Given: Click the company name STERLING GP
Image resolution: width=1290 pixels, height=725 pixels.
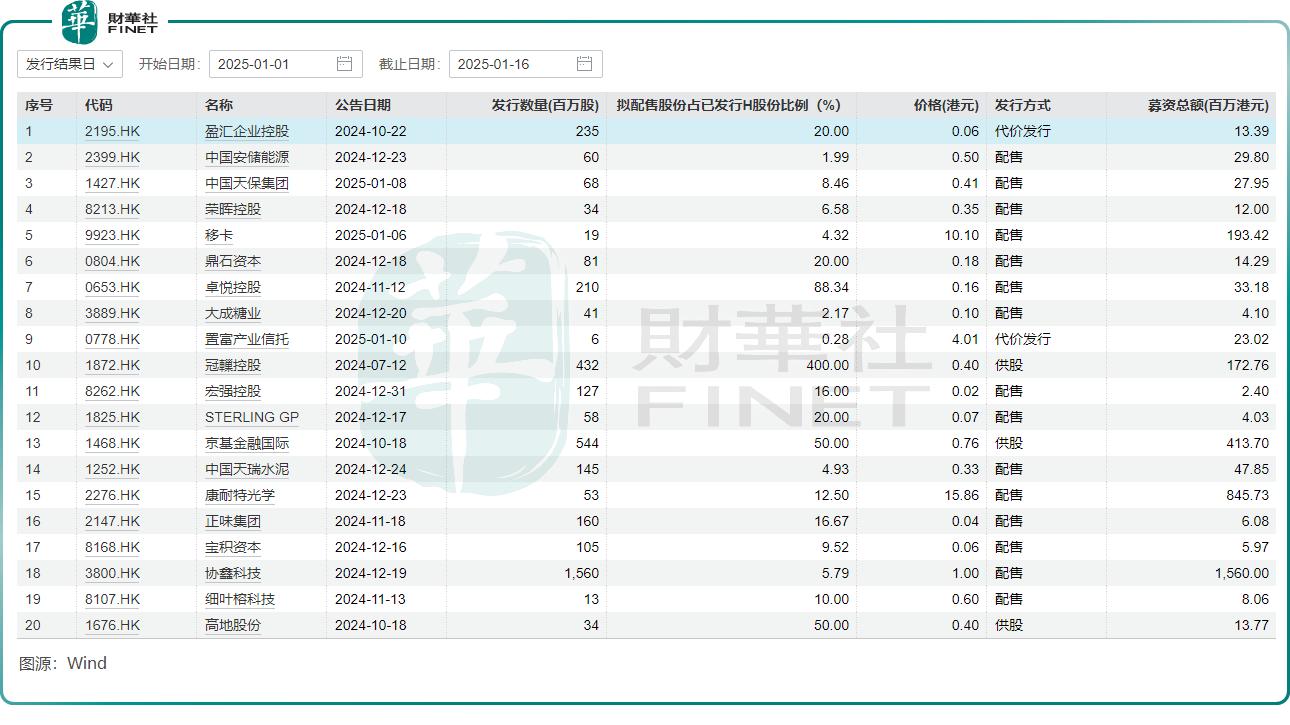Looking at the screenshot, I should [x=252, y=417].
